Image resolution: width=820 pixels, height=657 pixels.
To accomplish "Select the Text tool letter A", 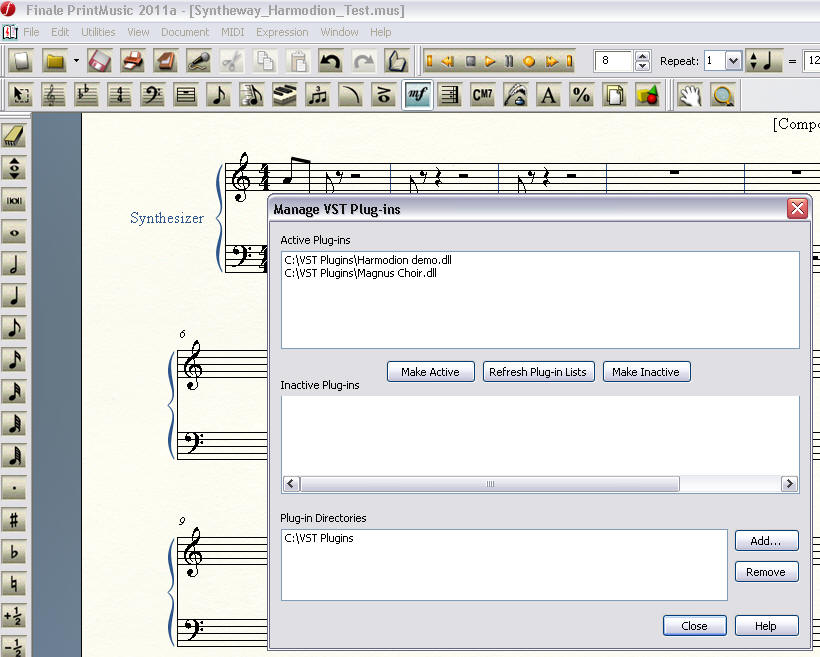I will click(x=549, y=95).
